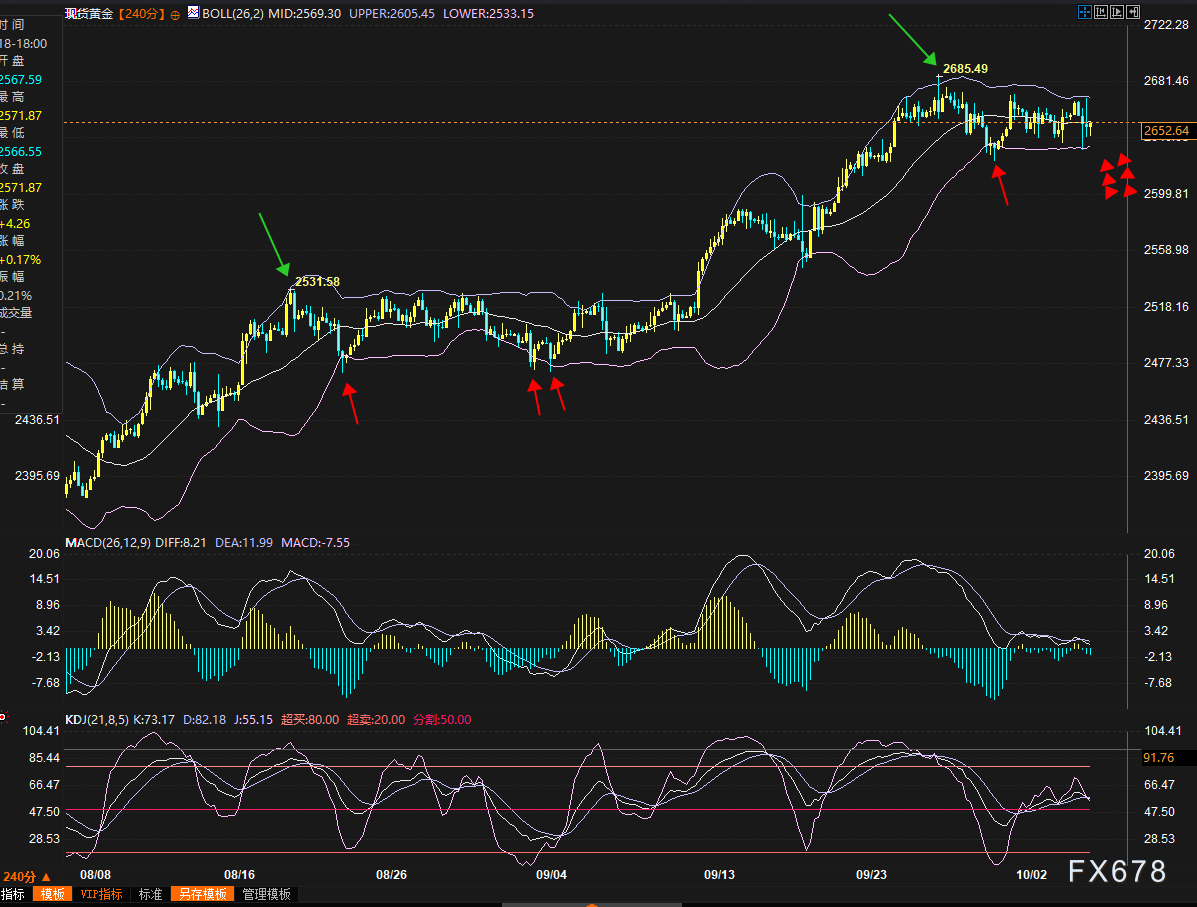Click the red arrow below the 08/23 low
The image size is (1197, 907).
(x=350, y=404)
